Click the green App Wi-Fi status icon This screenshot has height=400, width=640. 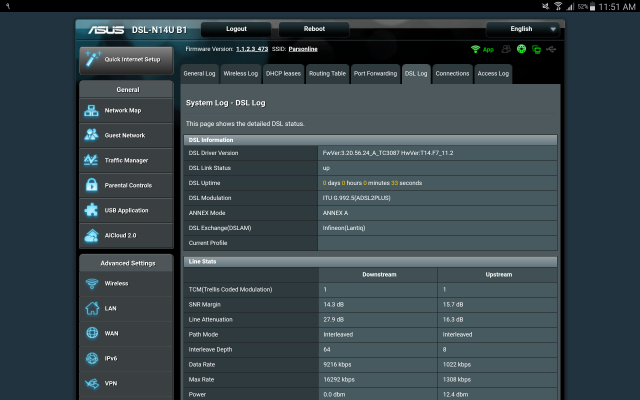pos(474,48)
